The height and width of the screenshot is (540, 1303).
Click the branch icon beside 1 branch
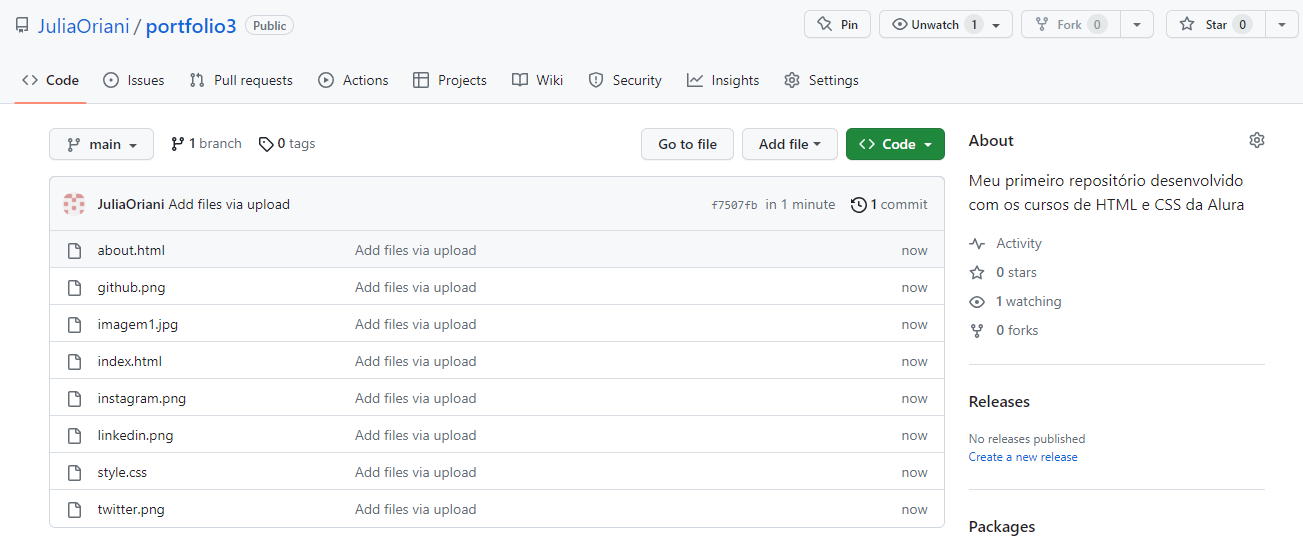click(178, 144)
